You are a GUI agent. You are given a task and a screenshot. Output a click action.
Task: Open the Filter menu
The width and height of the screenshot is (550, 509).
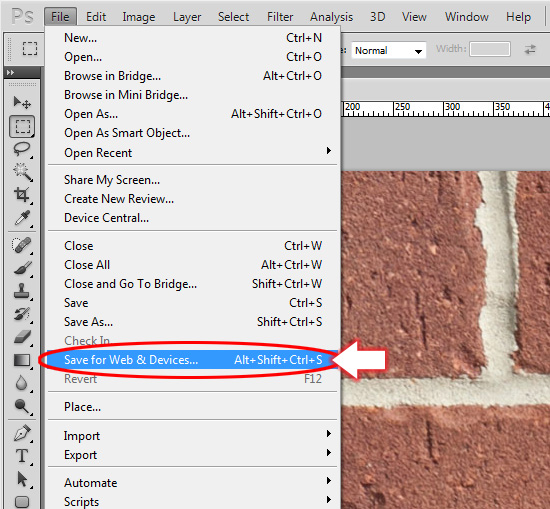(x=280, y=16)
